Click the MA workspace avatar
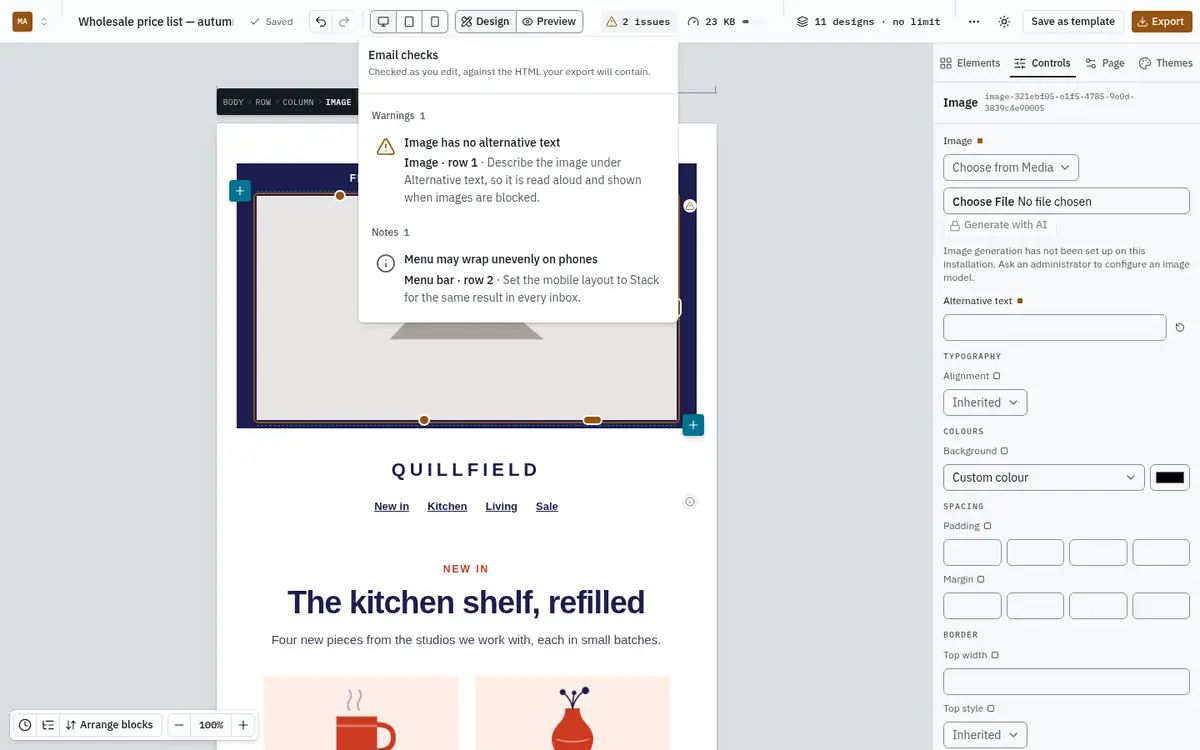 point(22,21)
